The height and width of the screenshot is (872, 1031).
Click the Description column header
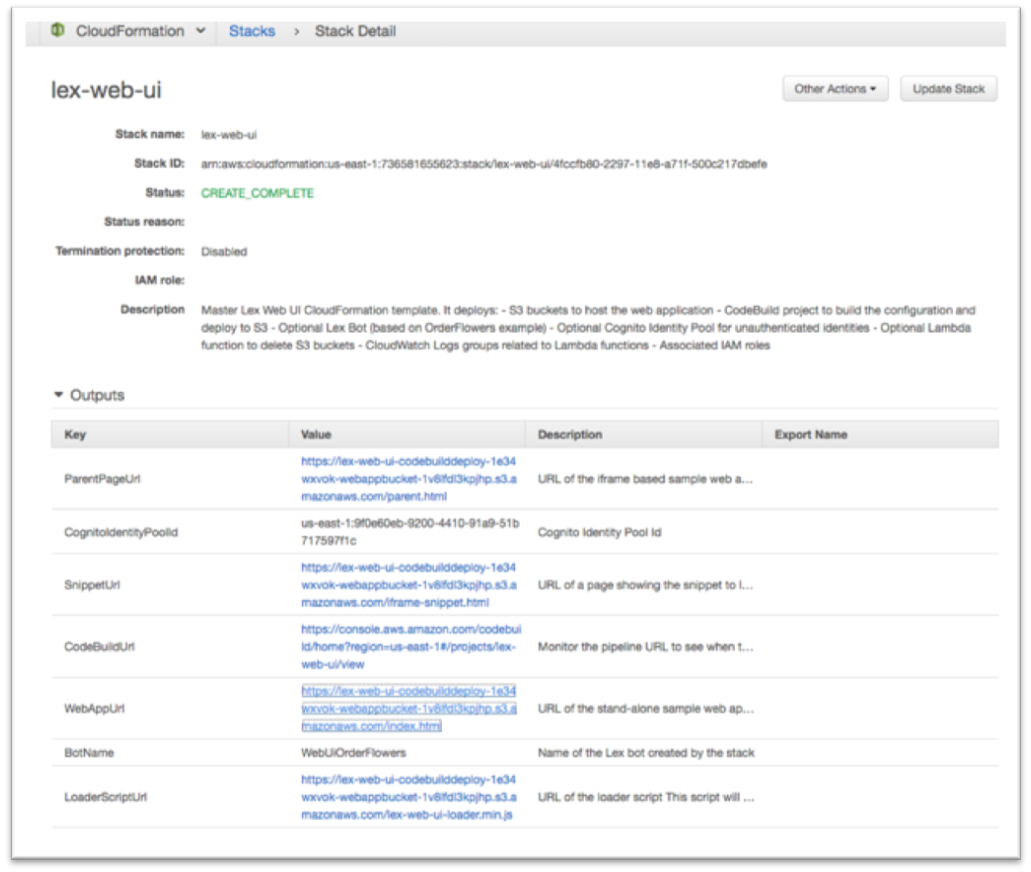(x=644, y=435)
